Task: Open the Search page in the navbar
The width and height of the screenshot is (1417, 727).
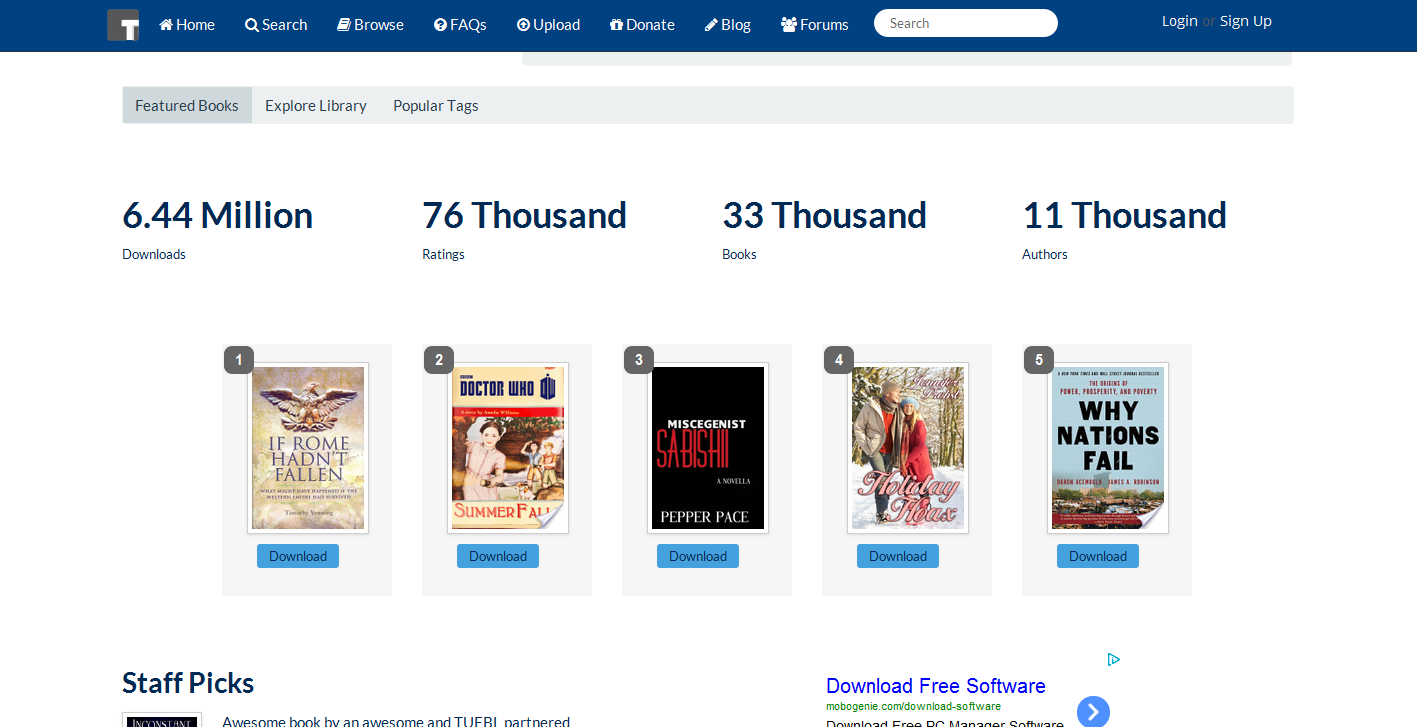Action: click(276, 25)
